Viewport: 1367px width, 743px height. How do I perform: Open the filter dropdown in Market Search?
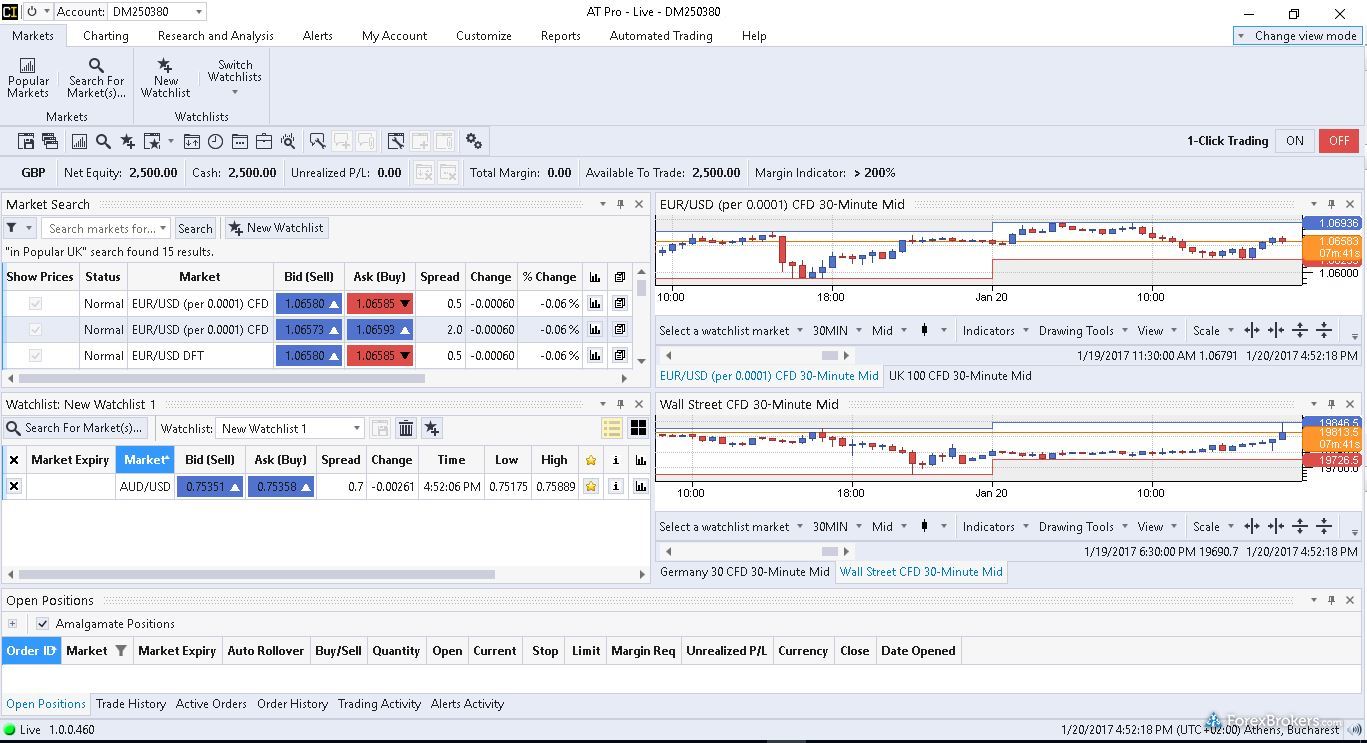click(19, 228)
